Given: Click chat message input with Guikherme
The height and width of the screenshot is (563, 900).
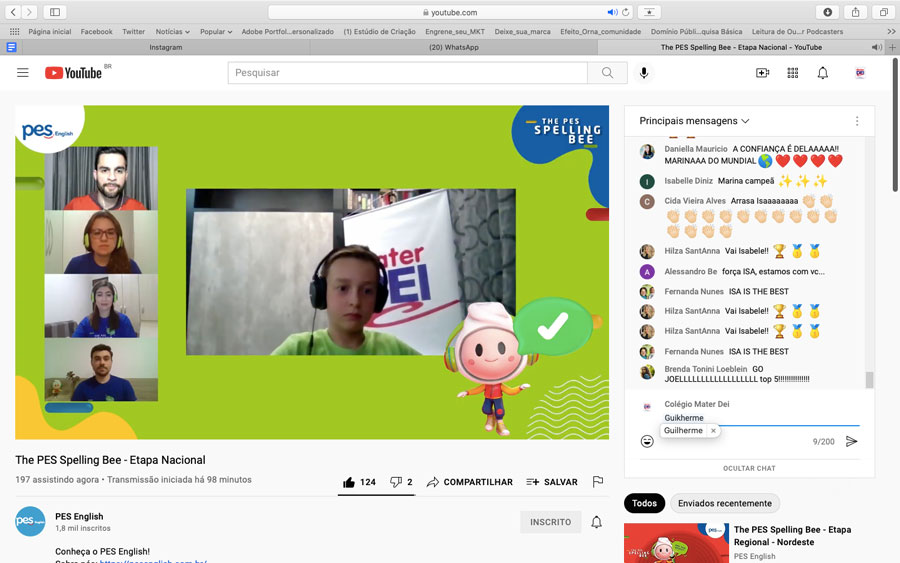Looking at the screenshot, I should (x=762, y=418).
